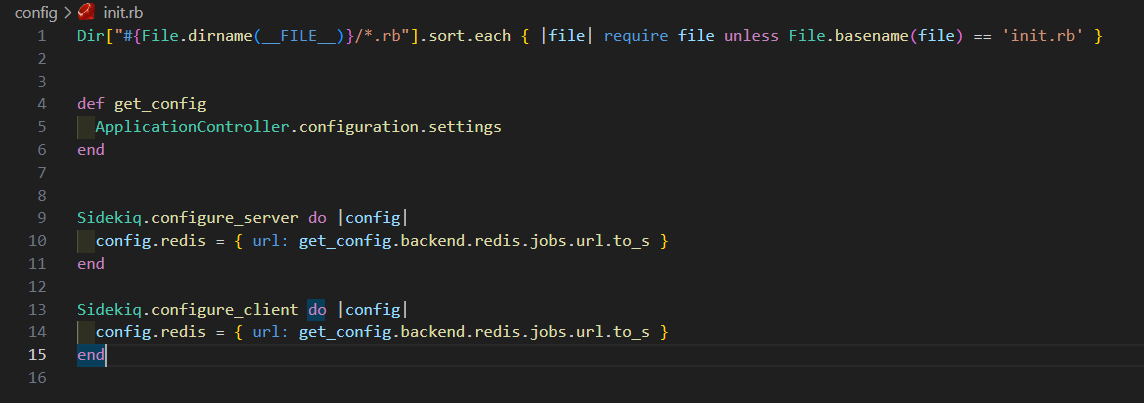Select init.rb in the breadcrumb

coord(123,12)
